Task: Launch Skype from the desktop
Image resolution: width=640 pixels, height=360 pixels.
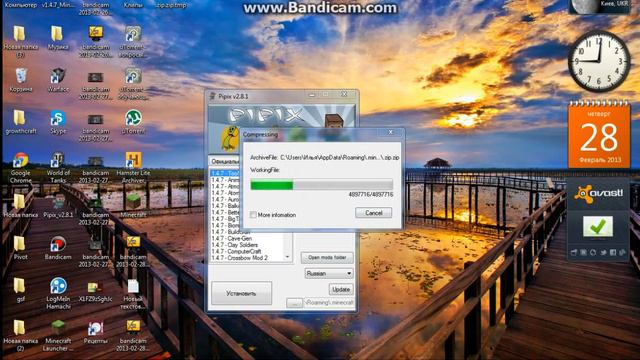Action: click(x=58, y=122)
